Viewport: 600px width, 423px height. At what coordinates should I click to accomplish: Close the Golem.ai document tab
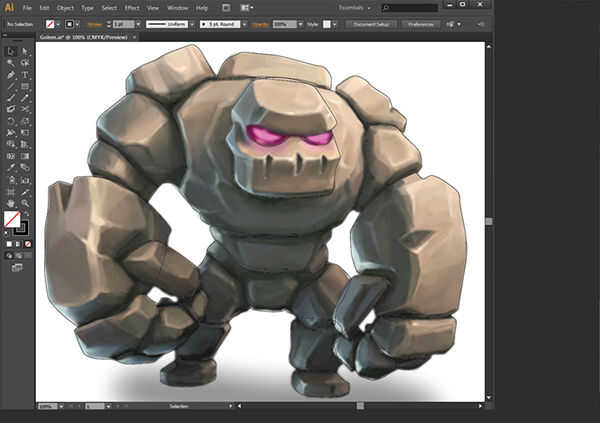click(134, 37)
